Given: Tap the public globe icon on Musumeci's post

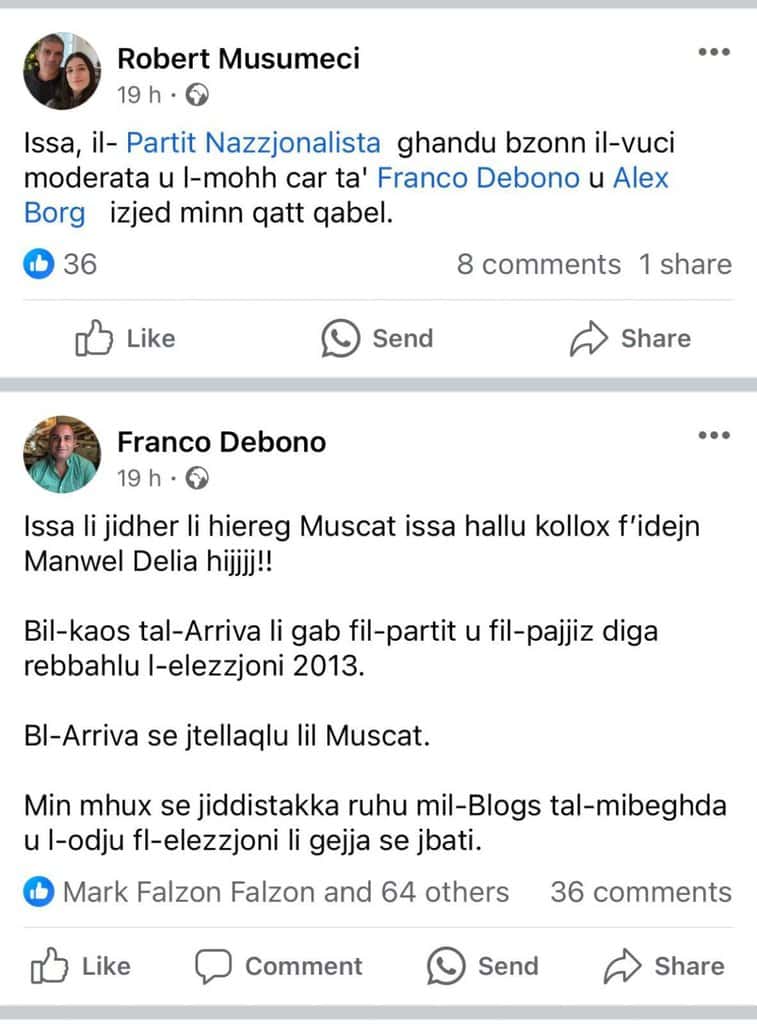Looking at the screenshot, I should (x=199, y=95).
